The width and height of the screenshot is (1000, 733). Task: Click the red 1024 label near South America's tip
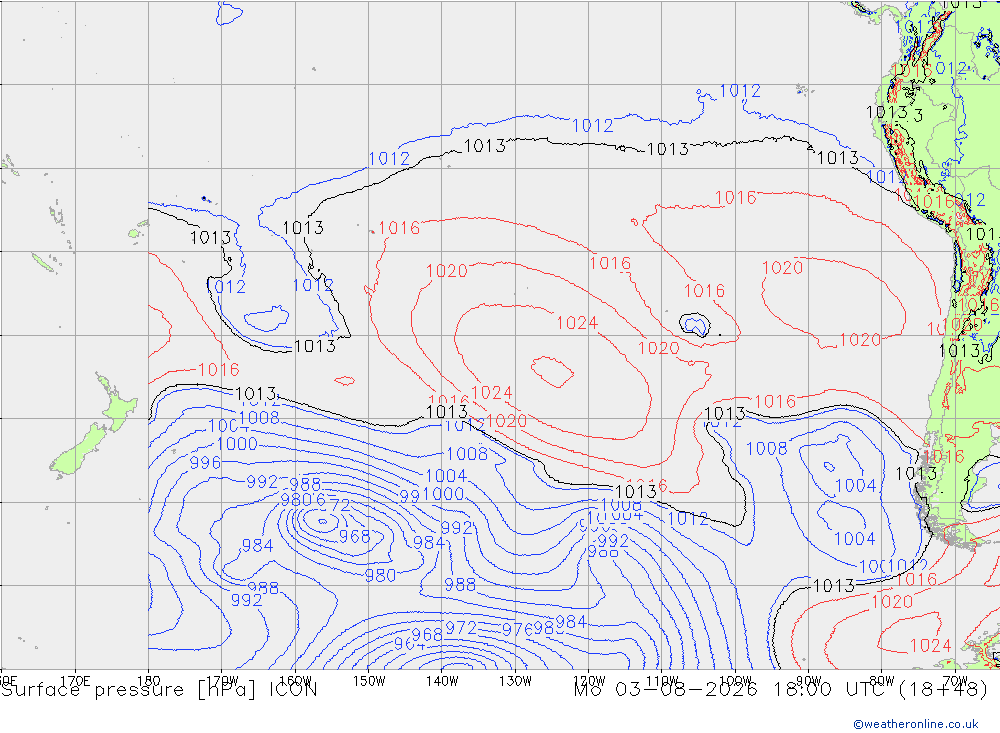930,646
